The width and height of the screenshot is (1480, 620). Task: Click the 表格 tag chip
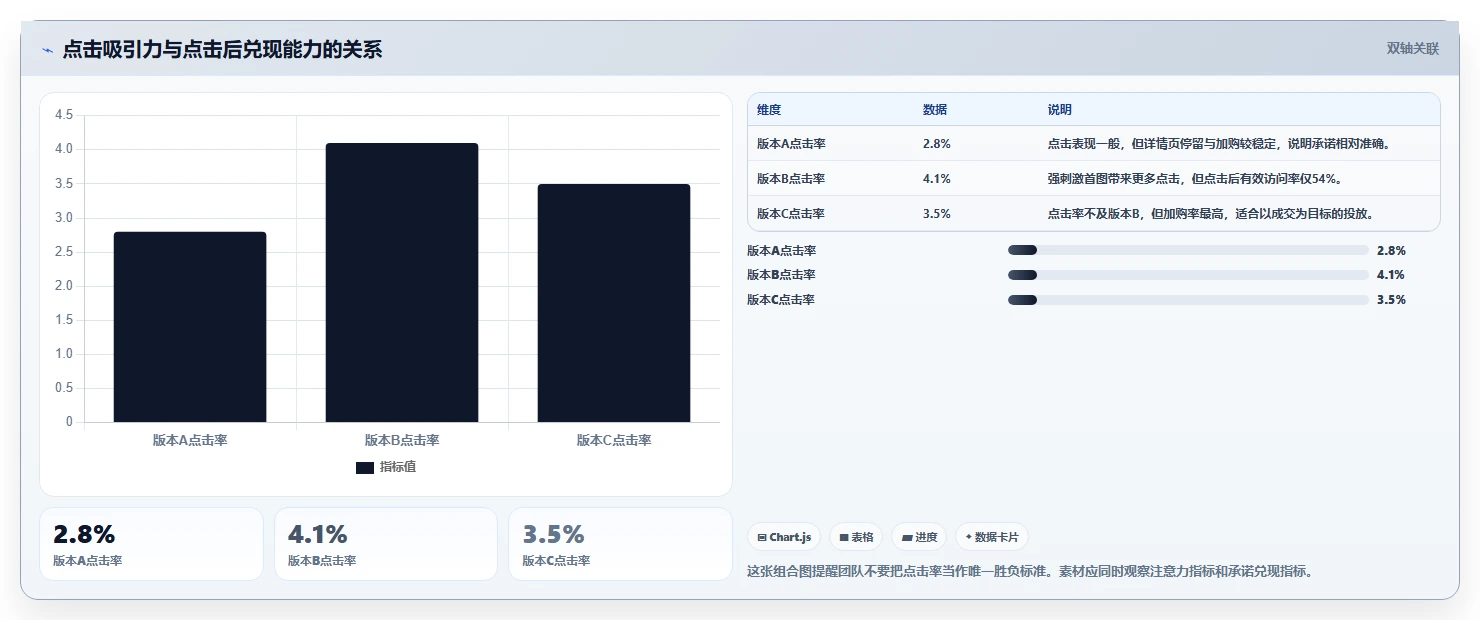pyautogui.click(x=856, y=537)
